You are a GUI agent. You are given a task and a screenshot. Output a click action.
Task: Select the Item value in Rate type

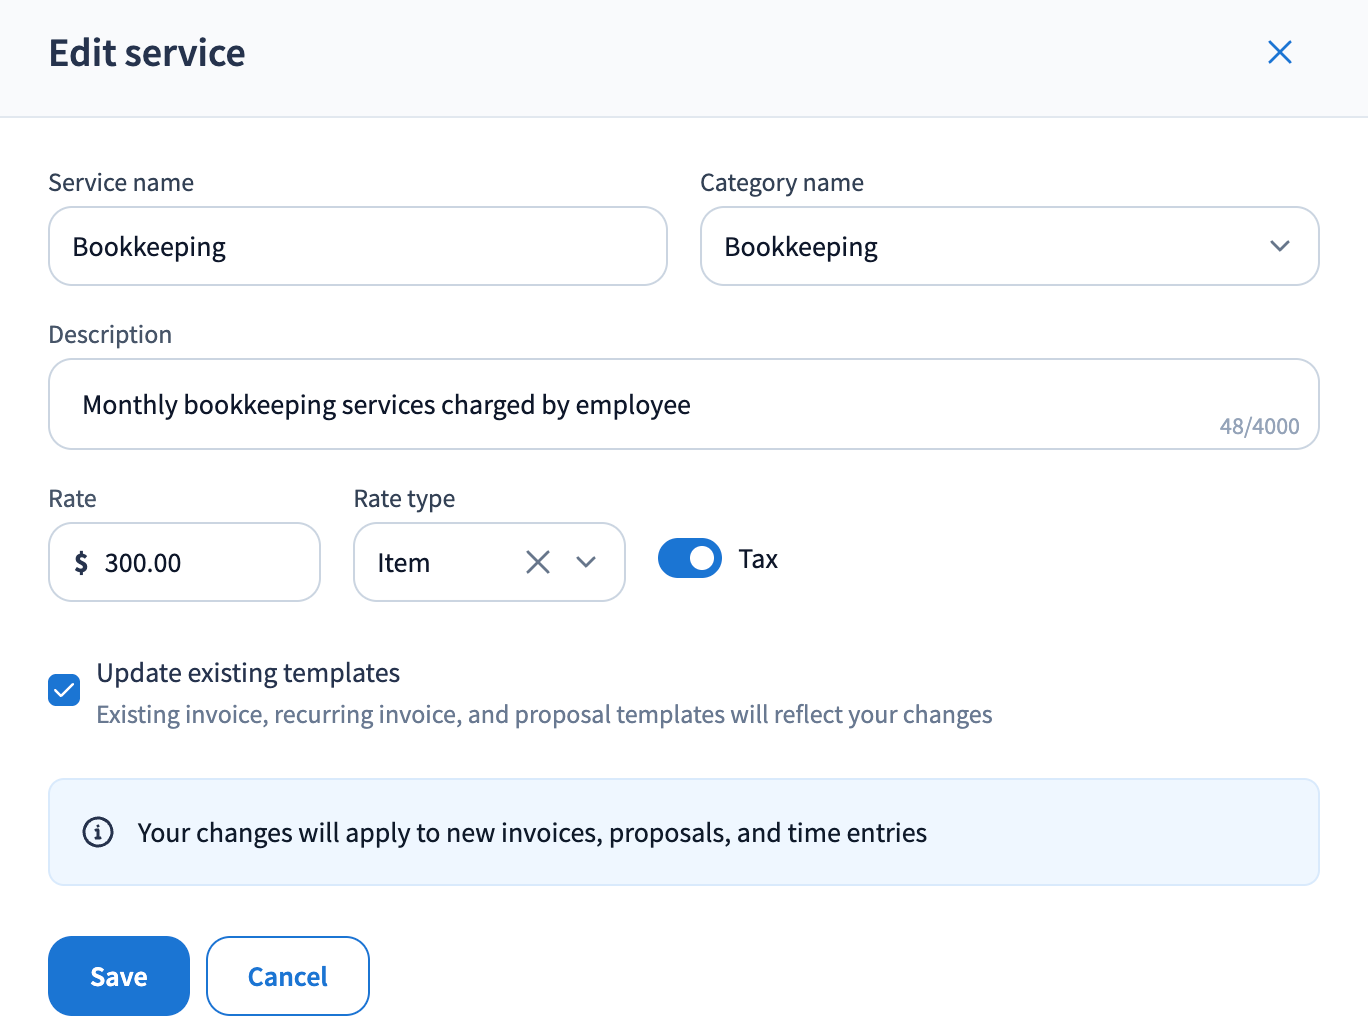tap(404, 563)
